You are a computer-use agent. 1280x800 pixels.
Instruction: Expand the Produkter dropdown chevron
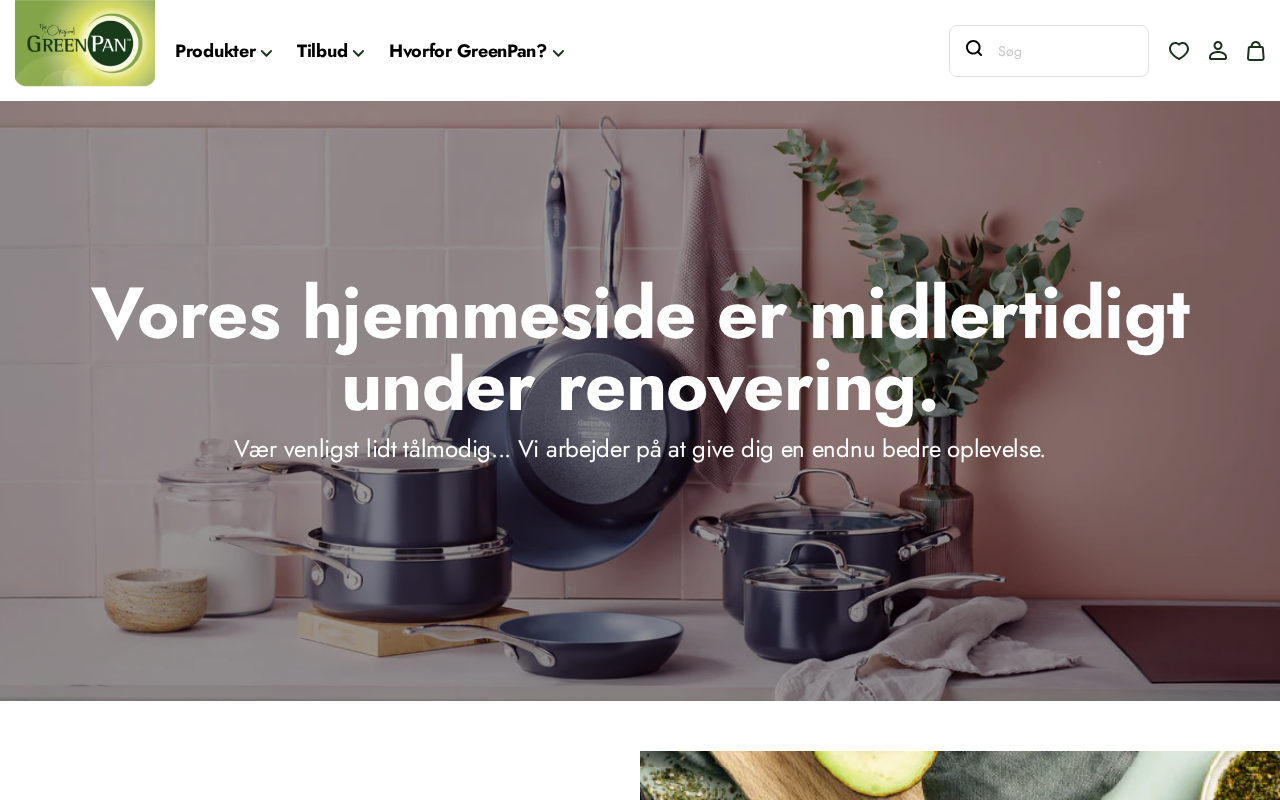tap(267, 53)
